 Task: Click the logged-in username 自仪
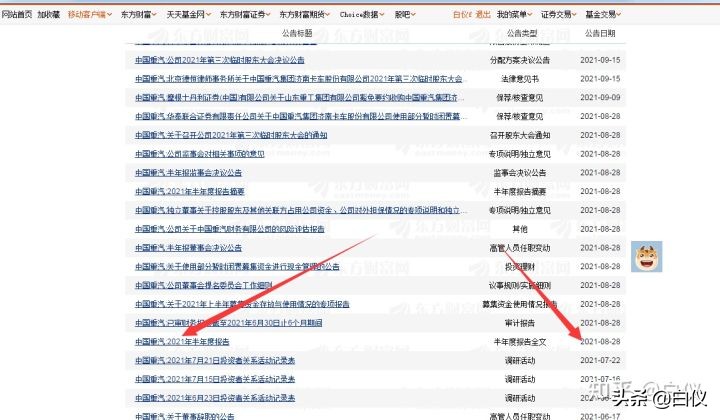(x=462, y=15)
